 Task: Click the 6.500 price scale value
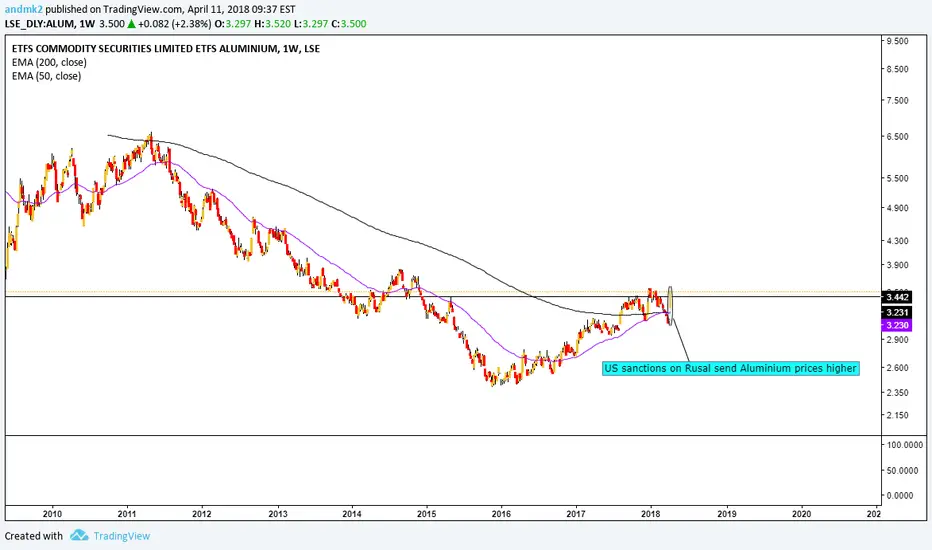898,136
